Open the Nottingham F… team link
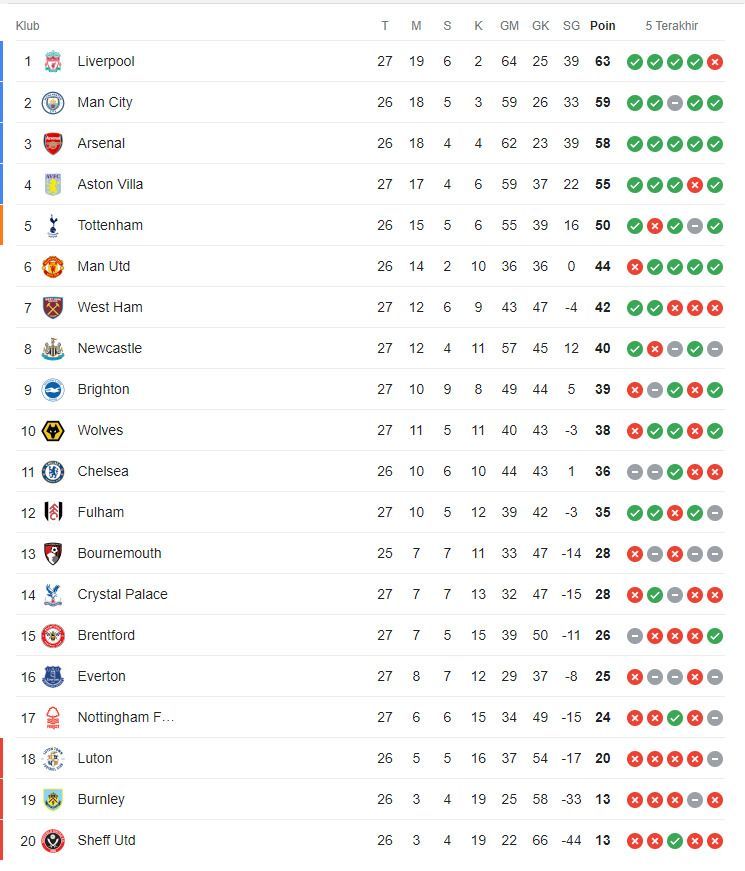The width and height of the screenshot is (745, 871). coord(126,717)
